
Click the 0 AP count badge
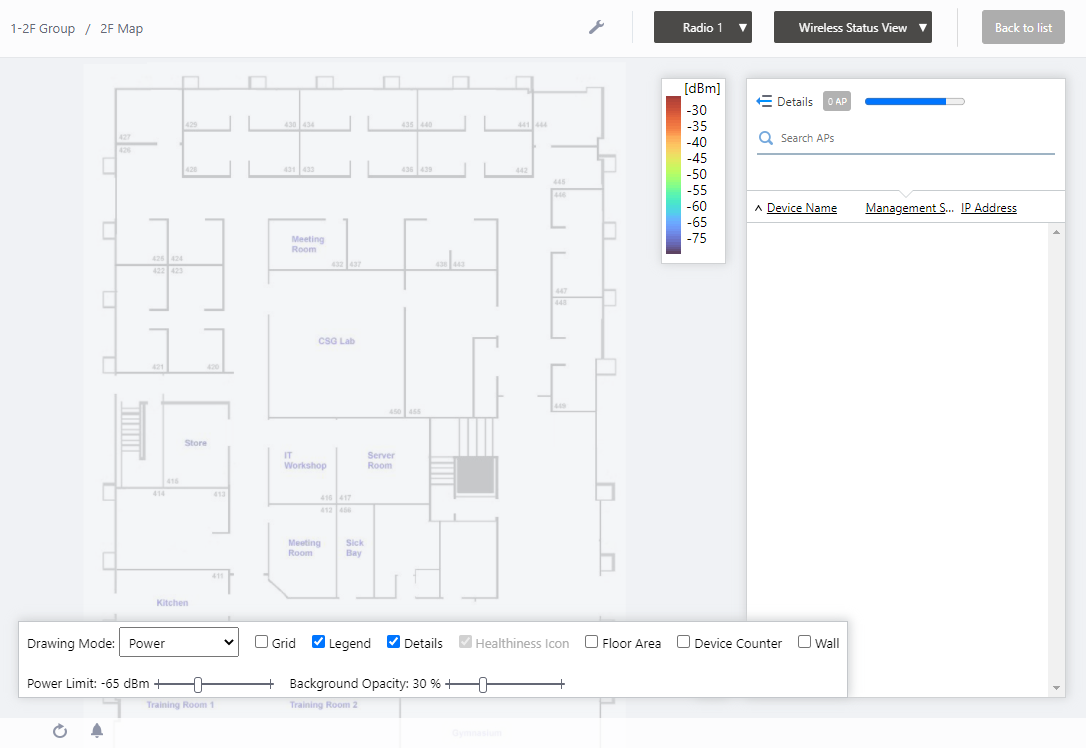[837, 102]
